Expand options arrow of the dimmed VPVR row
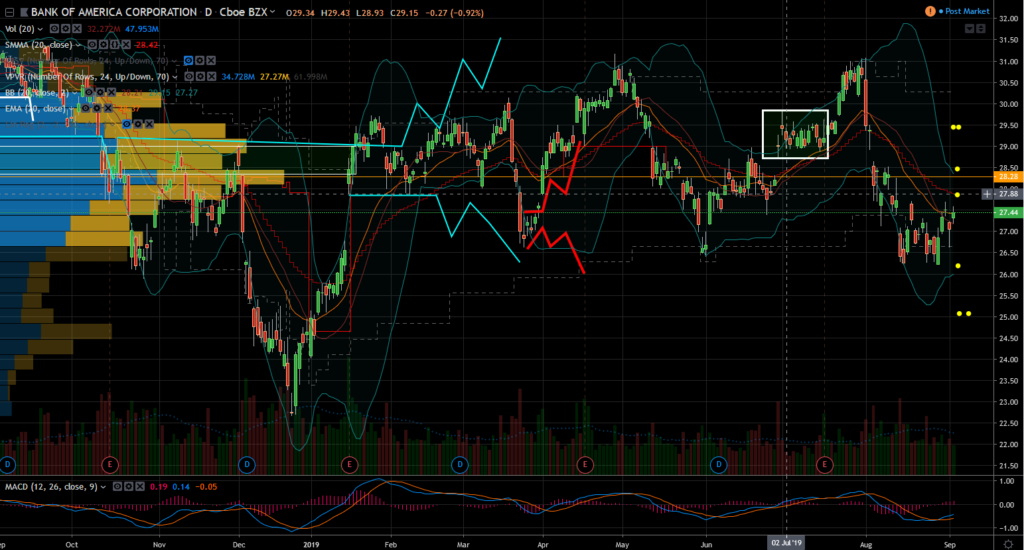Screen dimensions: 1024x550 click(x=174, y=61)
